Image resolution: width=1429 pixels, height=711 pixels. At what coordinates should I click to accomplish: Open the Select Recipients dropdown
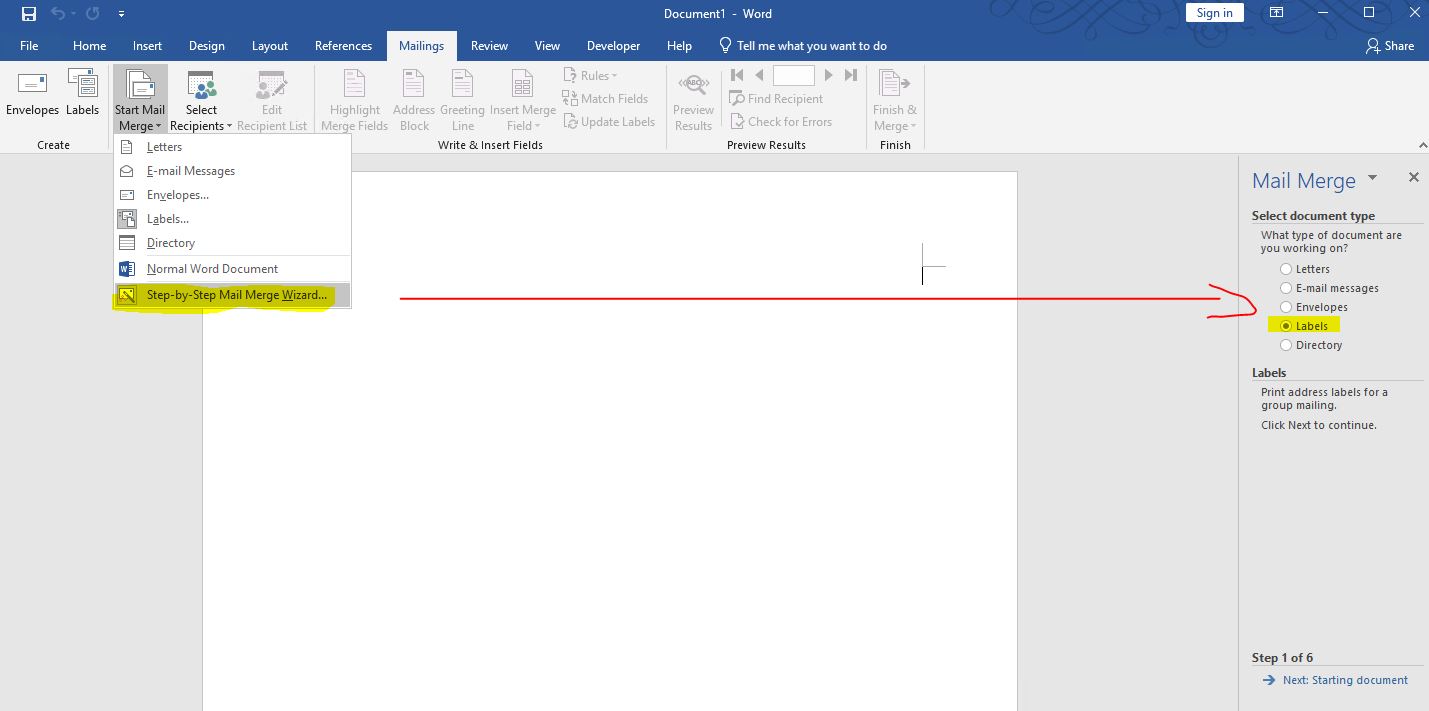[x=201, y=100]
